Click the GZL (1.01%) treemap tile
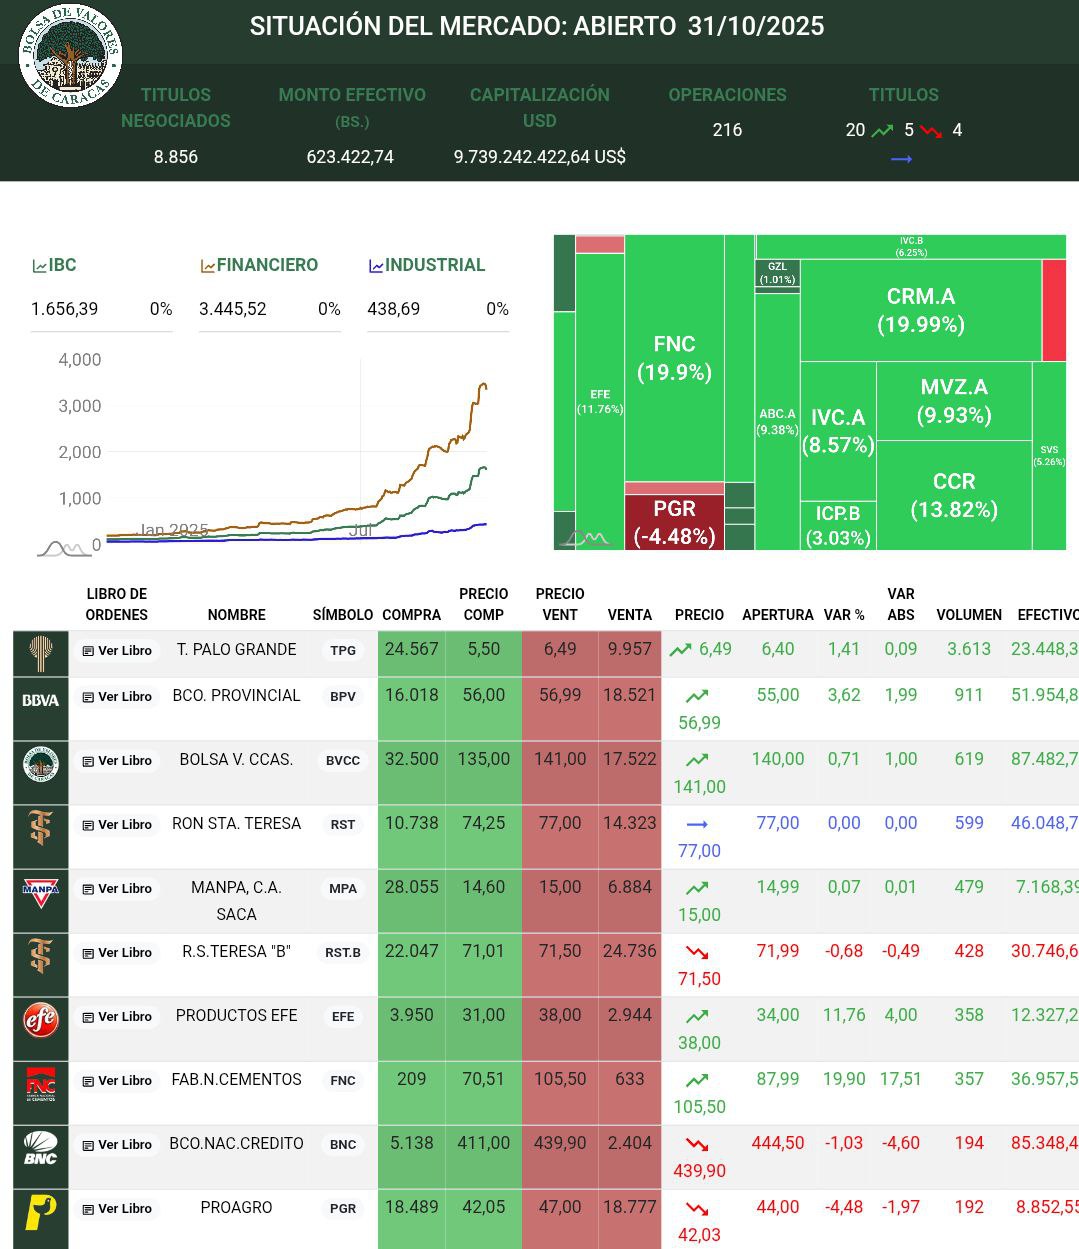This screenshot has height=1249, width=1079. point(777,274)
